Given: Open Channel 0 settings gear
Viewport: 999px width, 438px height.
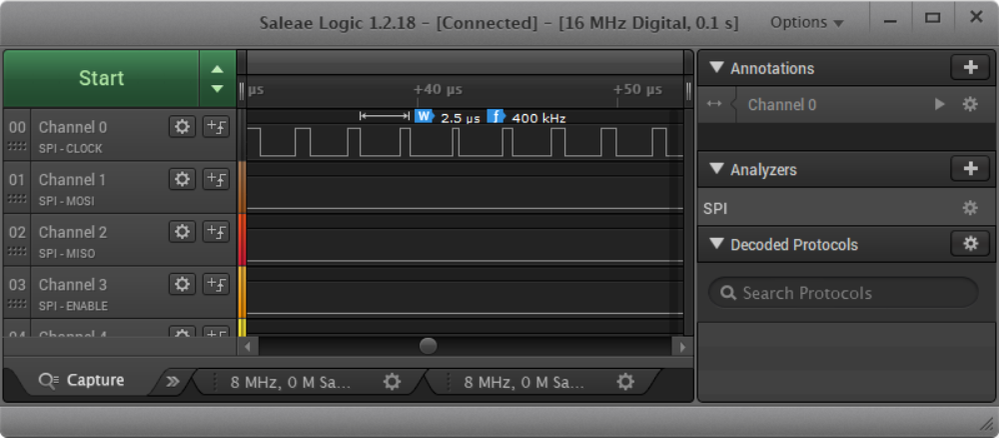Looking at the screenshot, I should [182, 126].
